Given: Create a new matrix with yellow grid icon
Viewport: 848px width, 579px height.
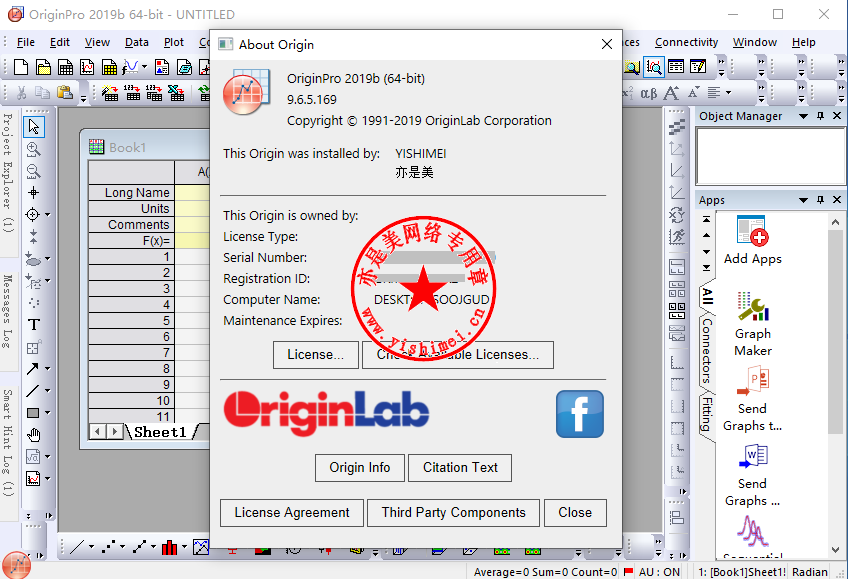Looking at the screenshot, I should [109, 67].
